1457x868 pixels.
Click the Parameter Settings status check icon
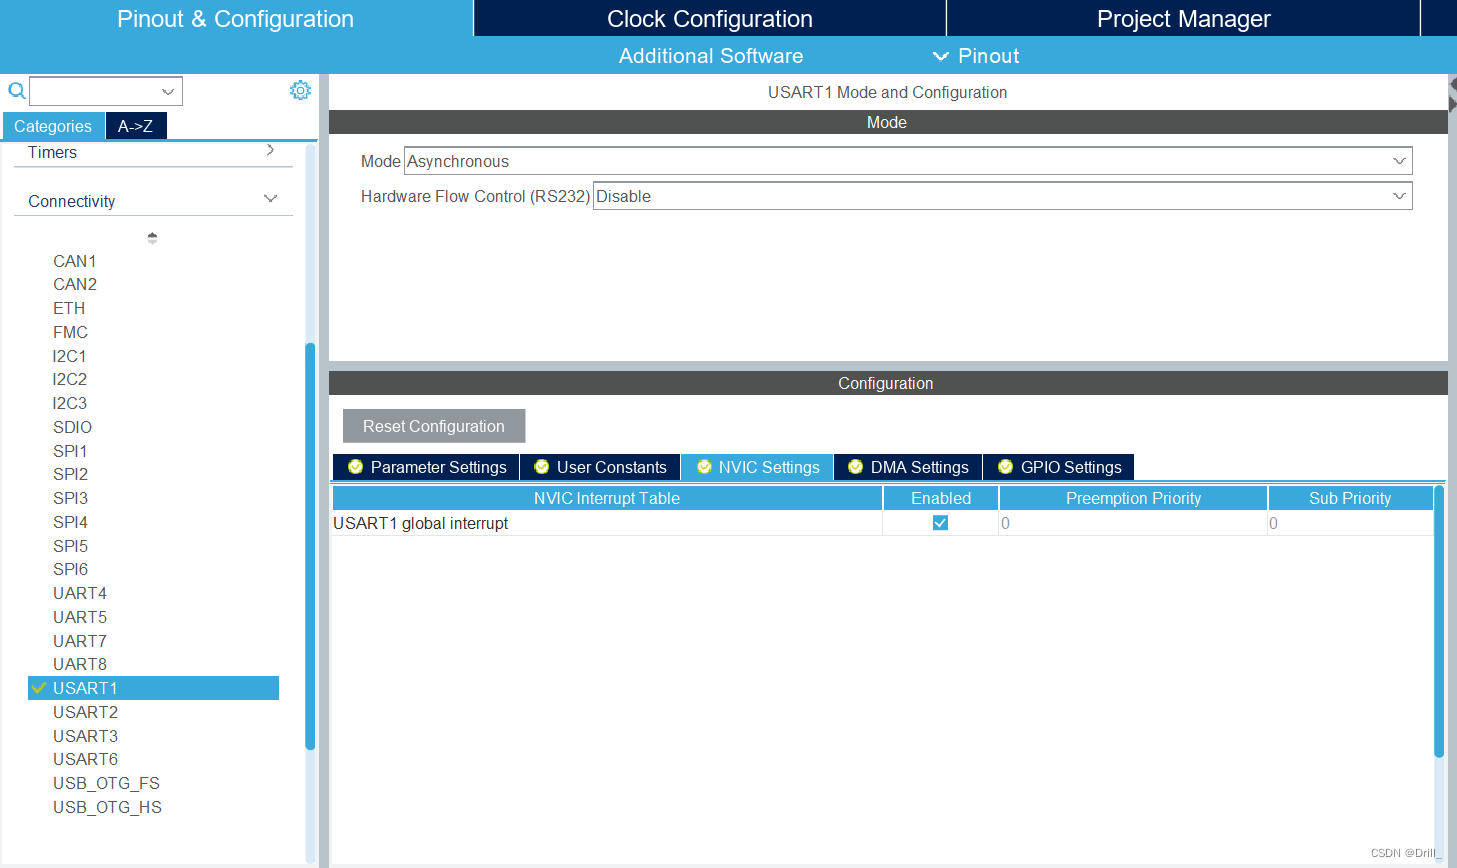click(355, 467)
